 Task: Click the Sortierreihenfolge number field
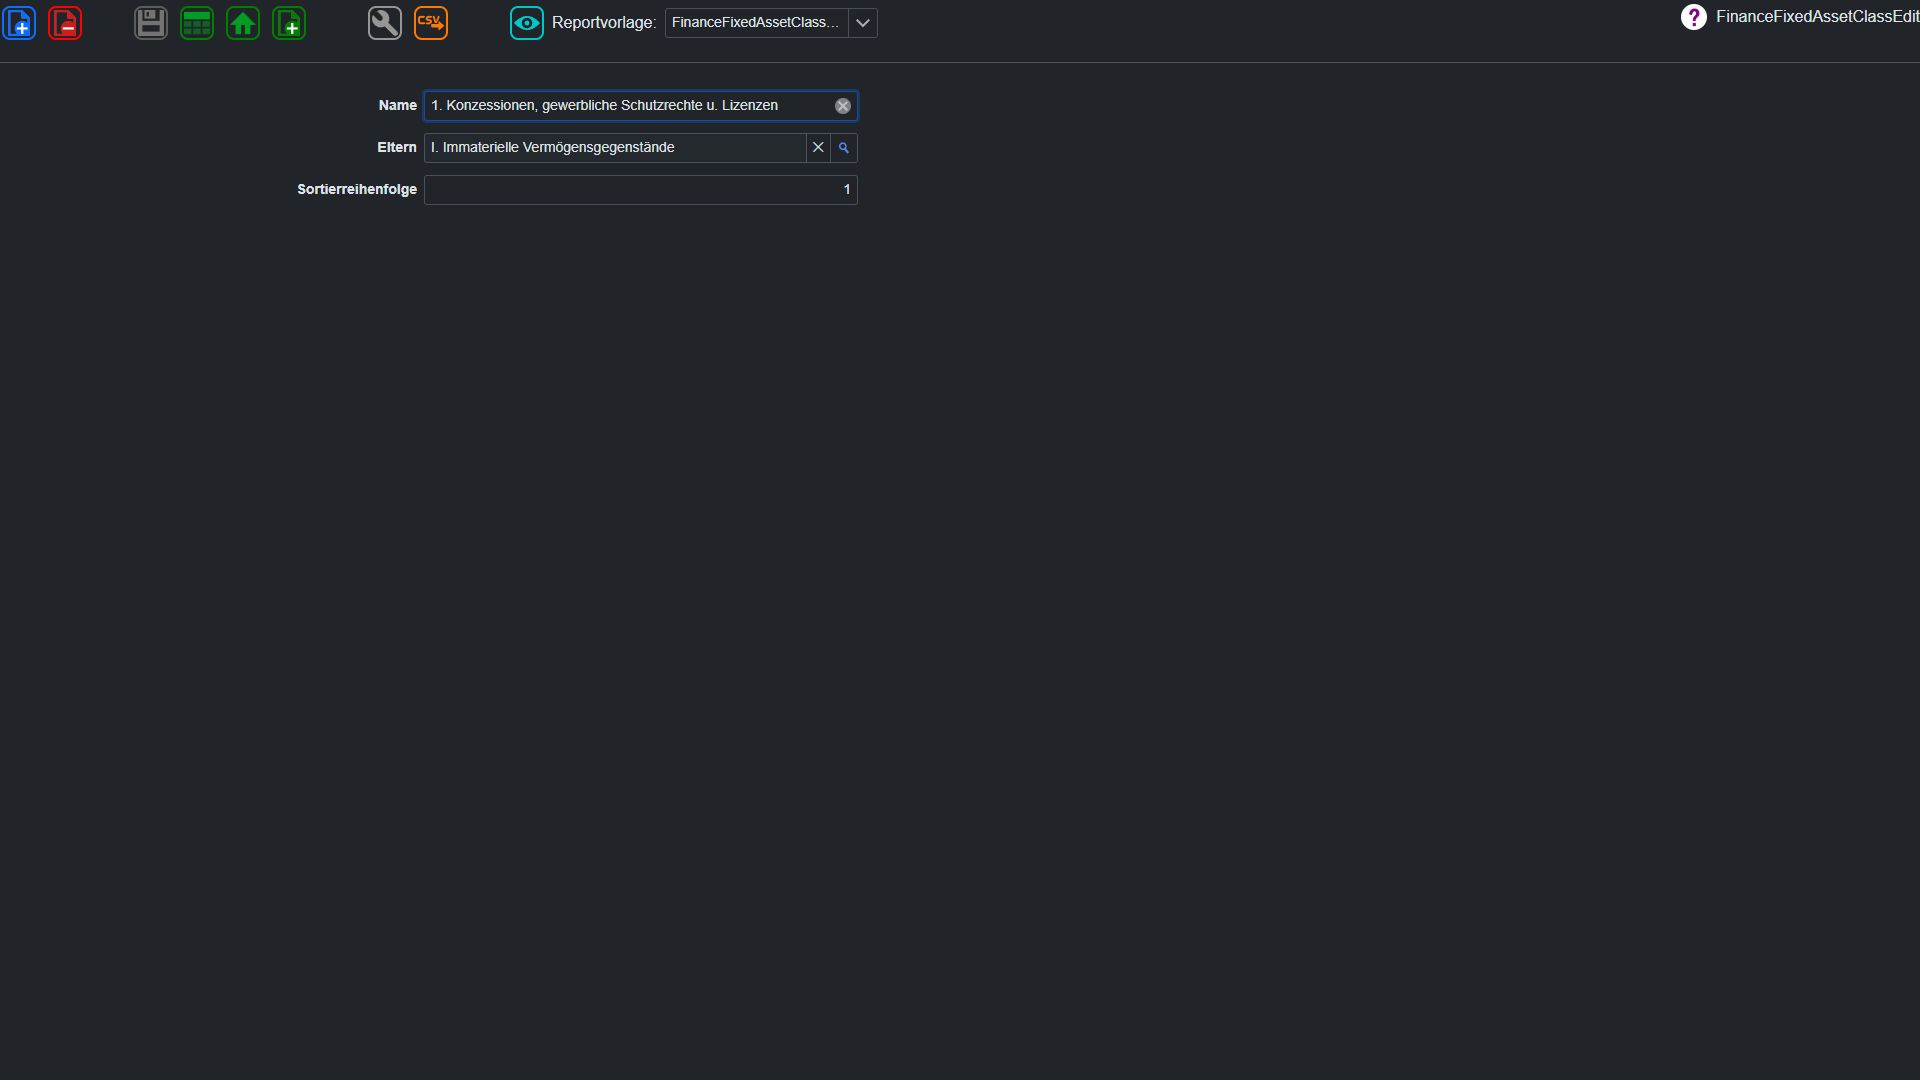(x=641, y=190)
